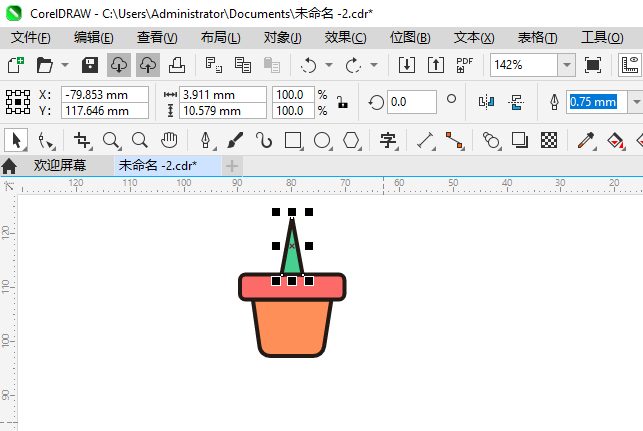Image resolution: width=643 pixels, height=431 pixels.
Task: Expand the Open recent files arrow
Action: [x=65, y=65]
